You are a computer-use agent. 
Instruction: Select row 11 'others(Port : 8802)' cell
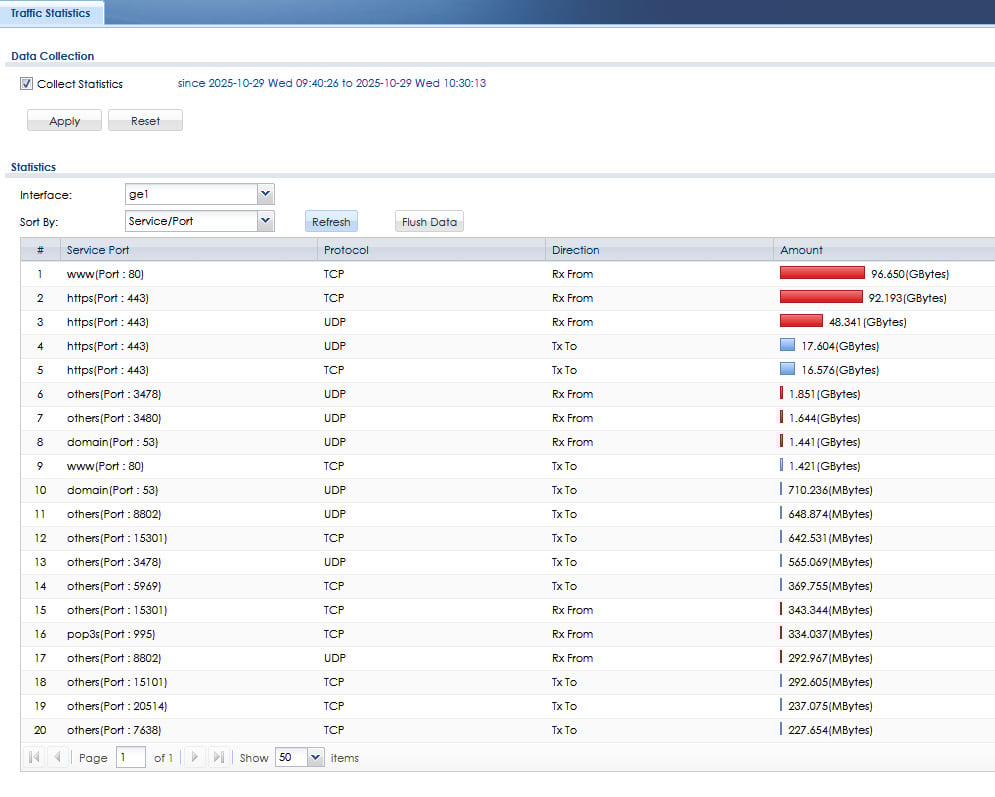pos(114,514)
